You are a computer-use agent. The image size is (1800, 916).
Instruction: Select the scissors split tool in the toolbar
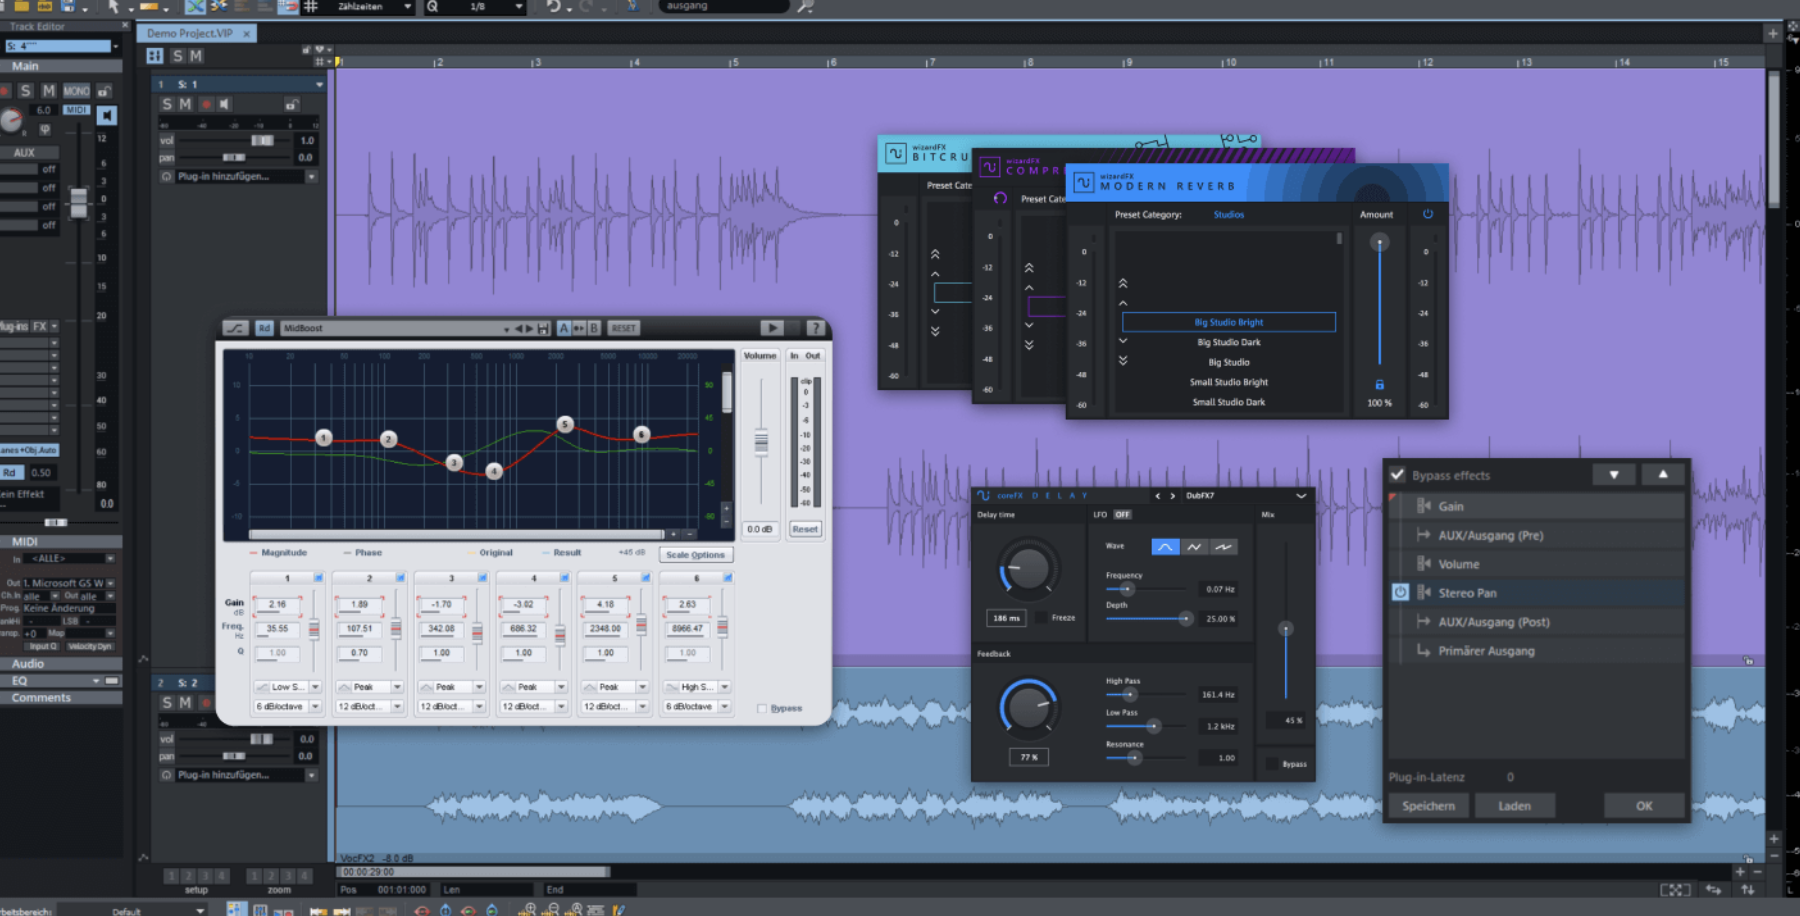point(219,8)
